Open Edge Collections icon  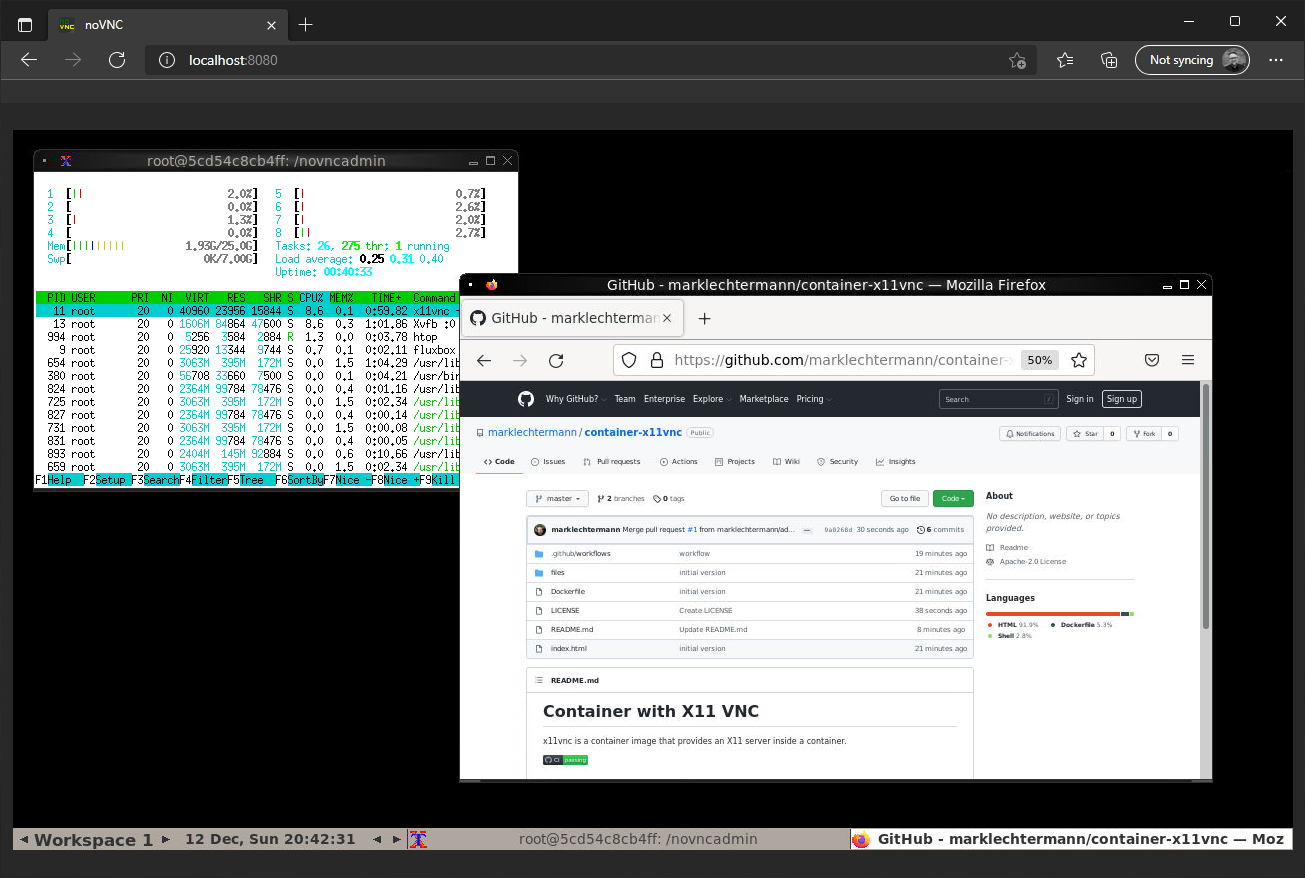(1109, 60)
